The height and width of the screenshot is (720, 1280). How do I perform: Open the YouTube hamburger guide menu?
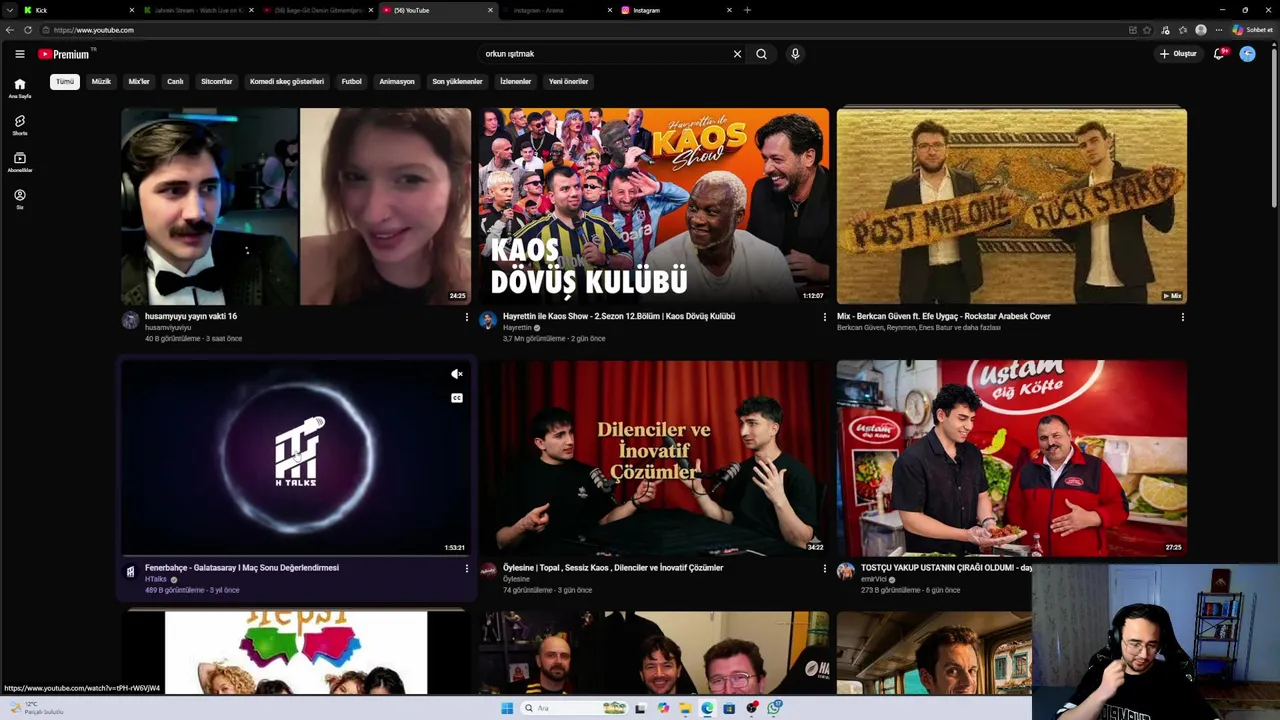(x=19, y=54)
